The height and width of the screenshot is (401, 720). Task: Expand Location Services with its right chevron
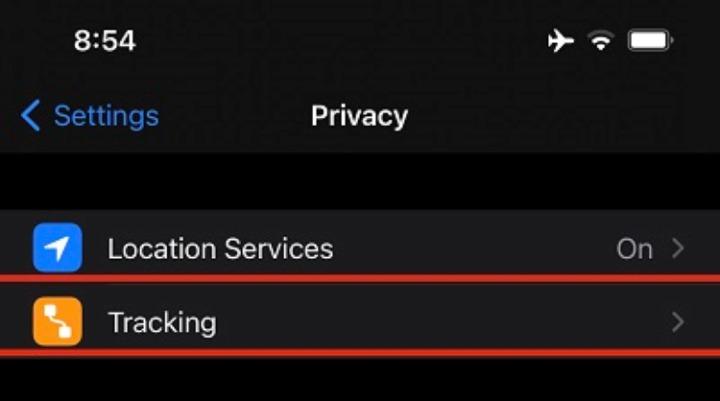[678, 248]
